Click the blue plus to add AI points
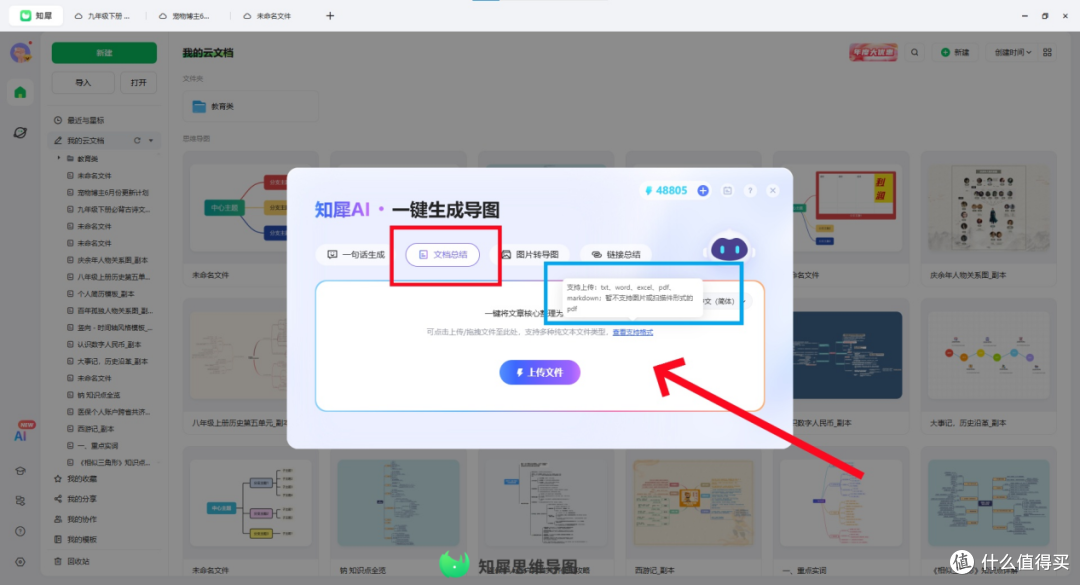The image size is (1080, 585). 703,190
